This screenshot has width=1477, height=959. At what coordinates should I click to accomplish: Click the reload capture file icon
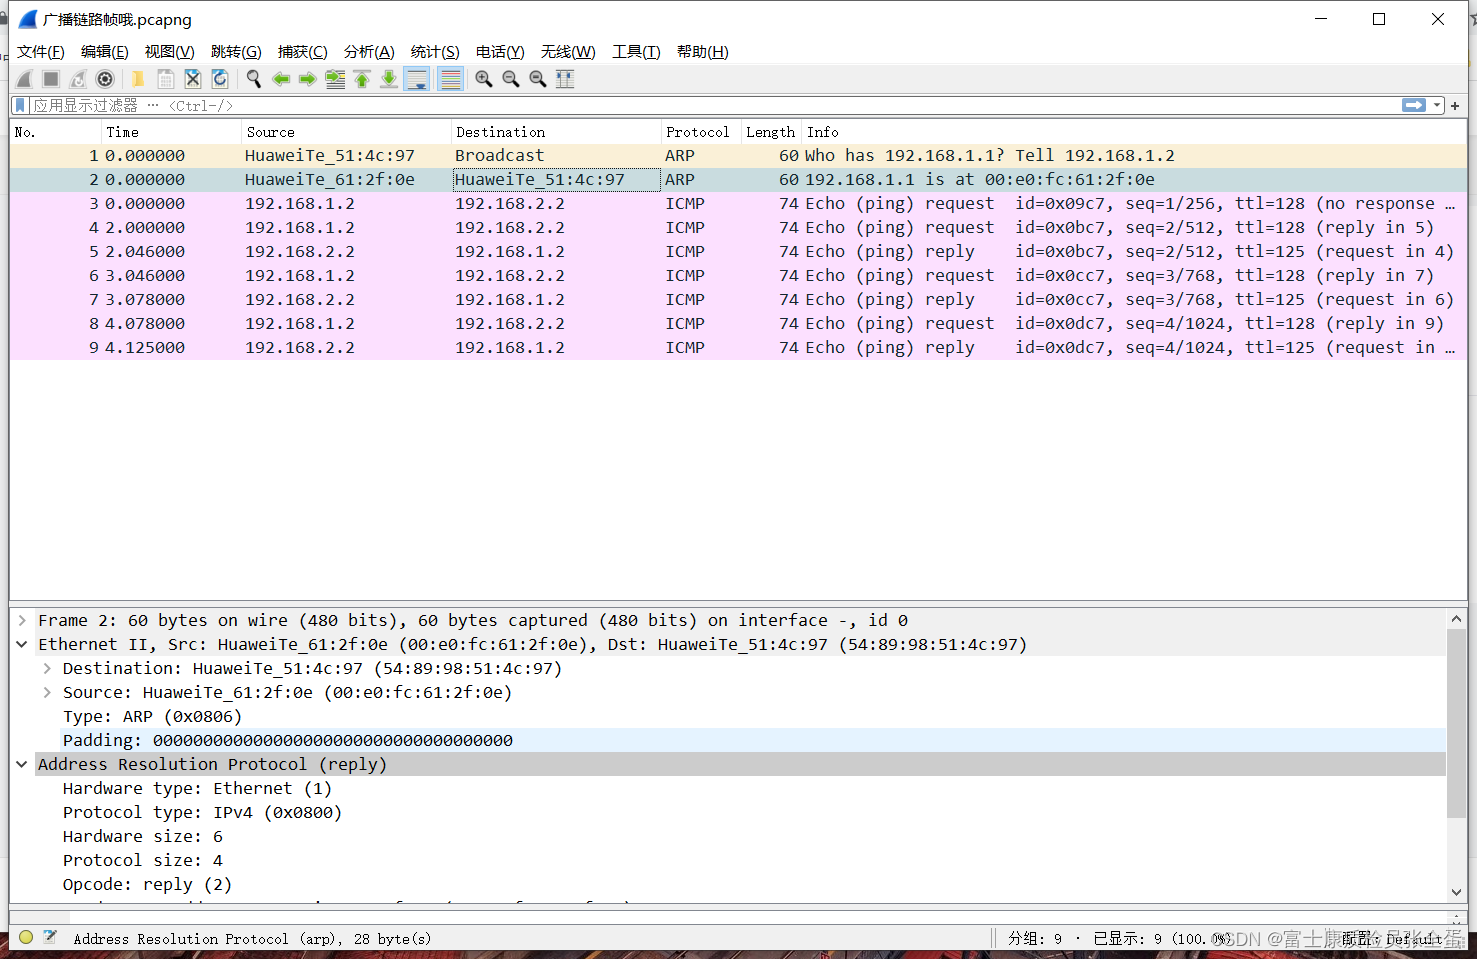pyautogui.click(x=220, y=79)
